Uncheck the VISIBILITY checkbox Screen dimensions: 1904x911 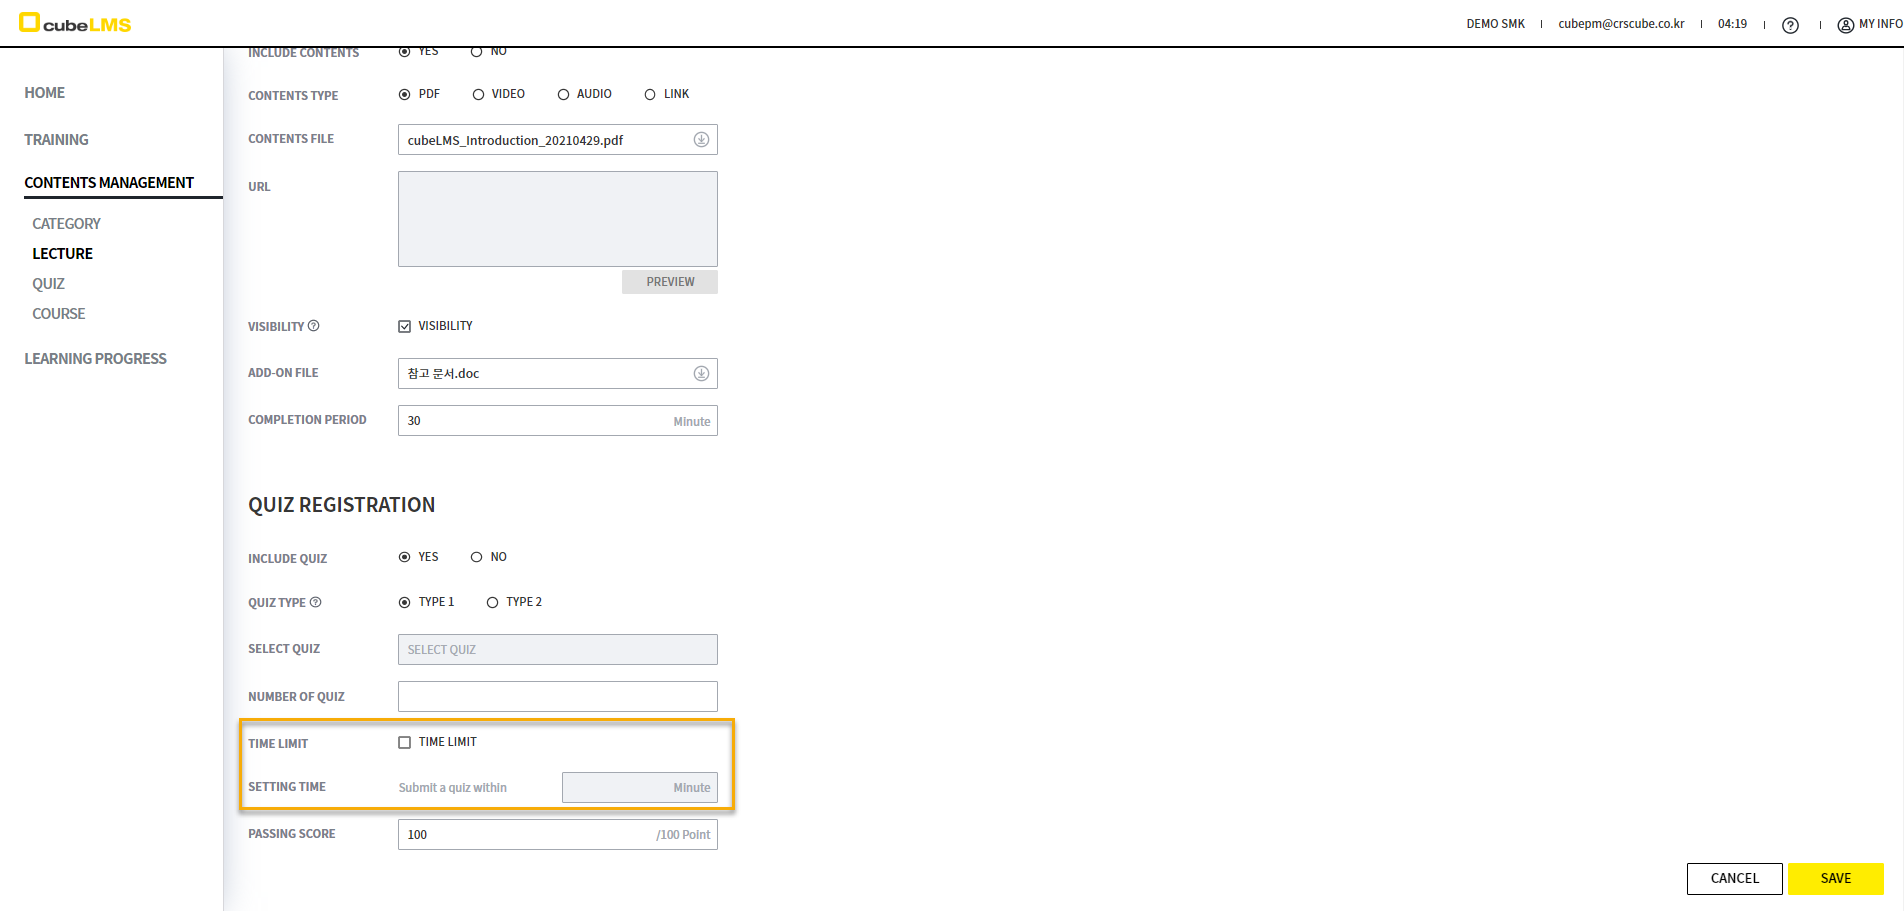[x=405, y=326]
